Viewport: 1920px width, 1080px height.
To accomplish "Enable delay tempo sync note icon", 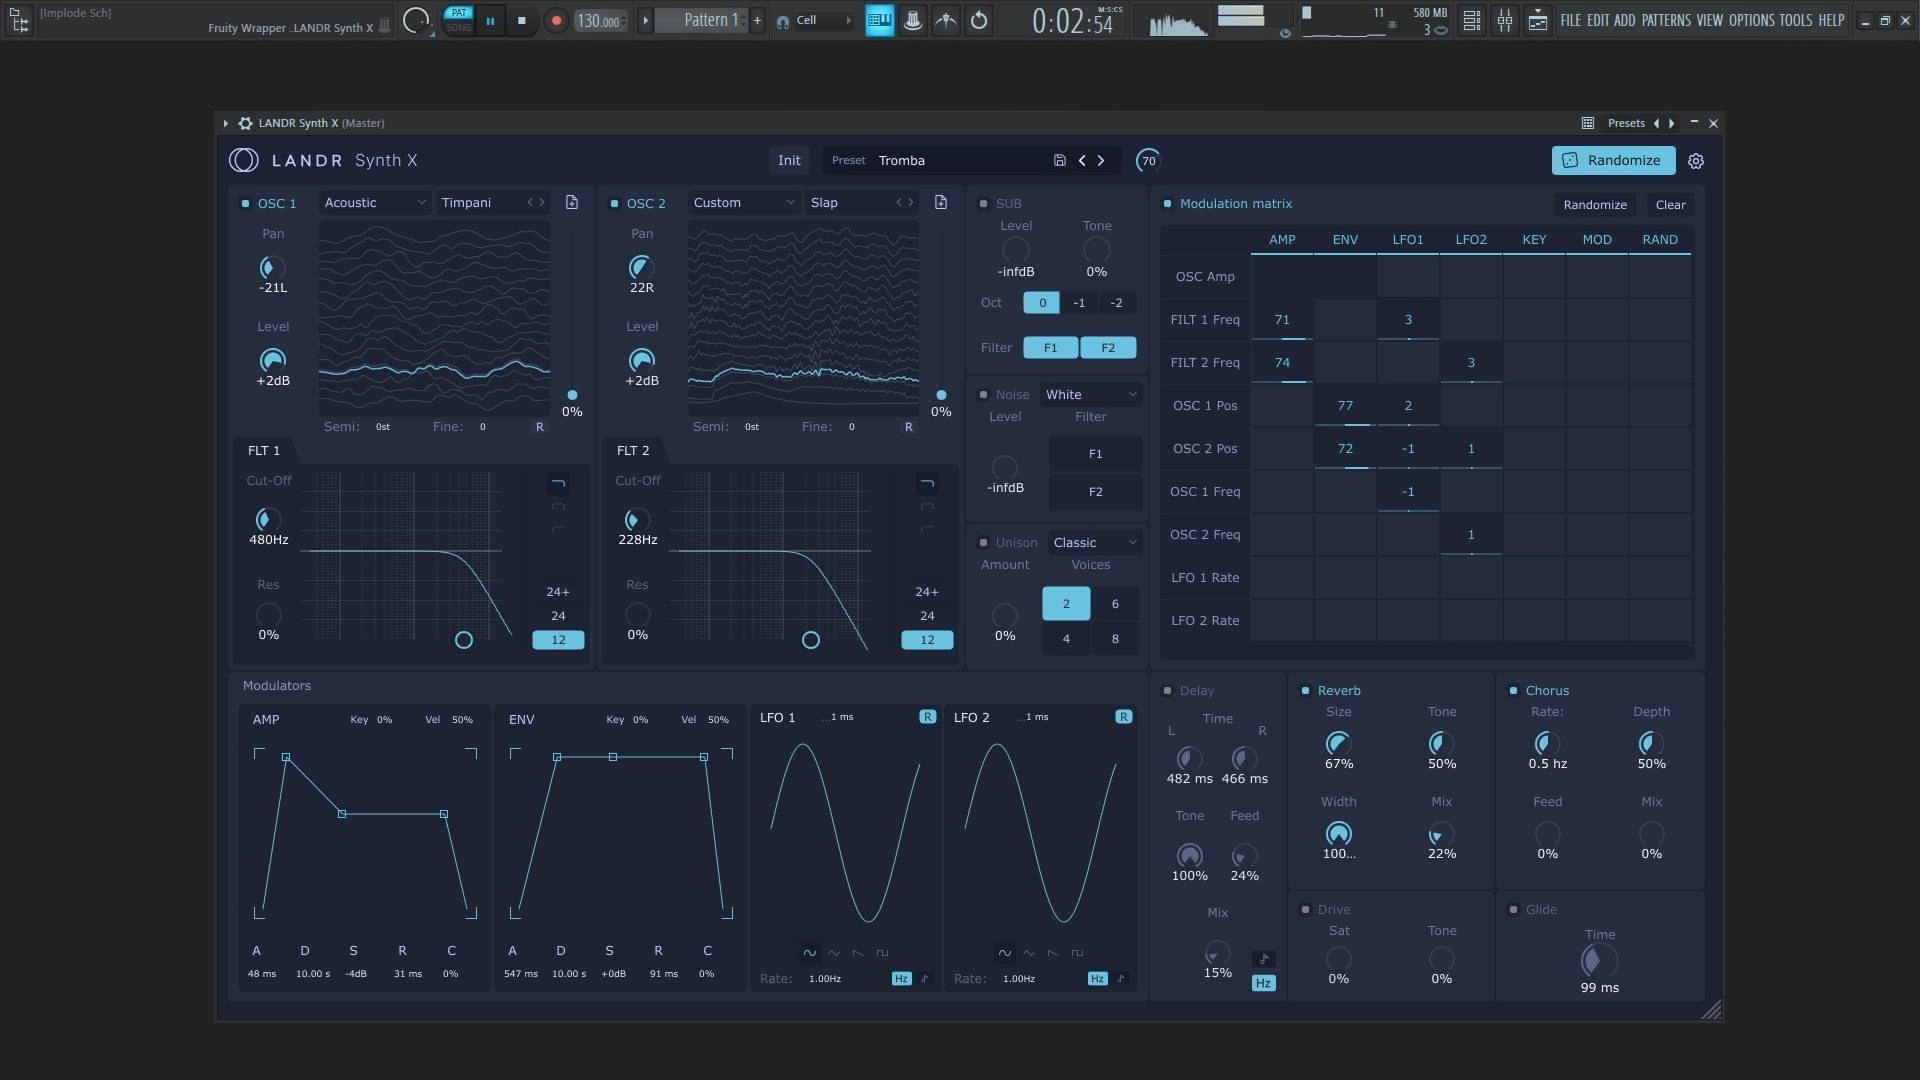I will pyautogui.click(x=1264, y=959).
